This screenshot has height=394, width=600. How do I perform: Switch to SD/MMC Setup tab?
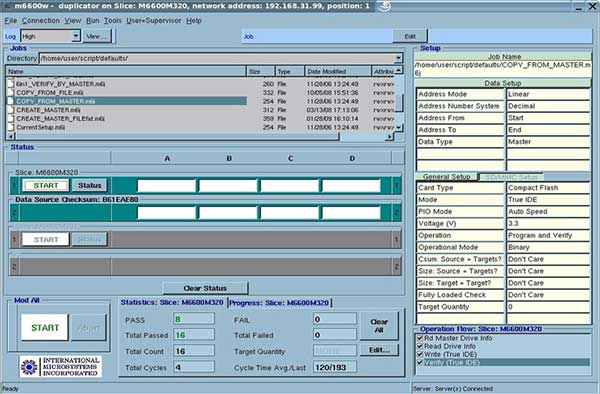[x=511, y=177]
